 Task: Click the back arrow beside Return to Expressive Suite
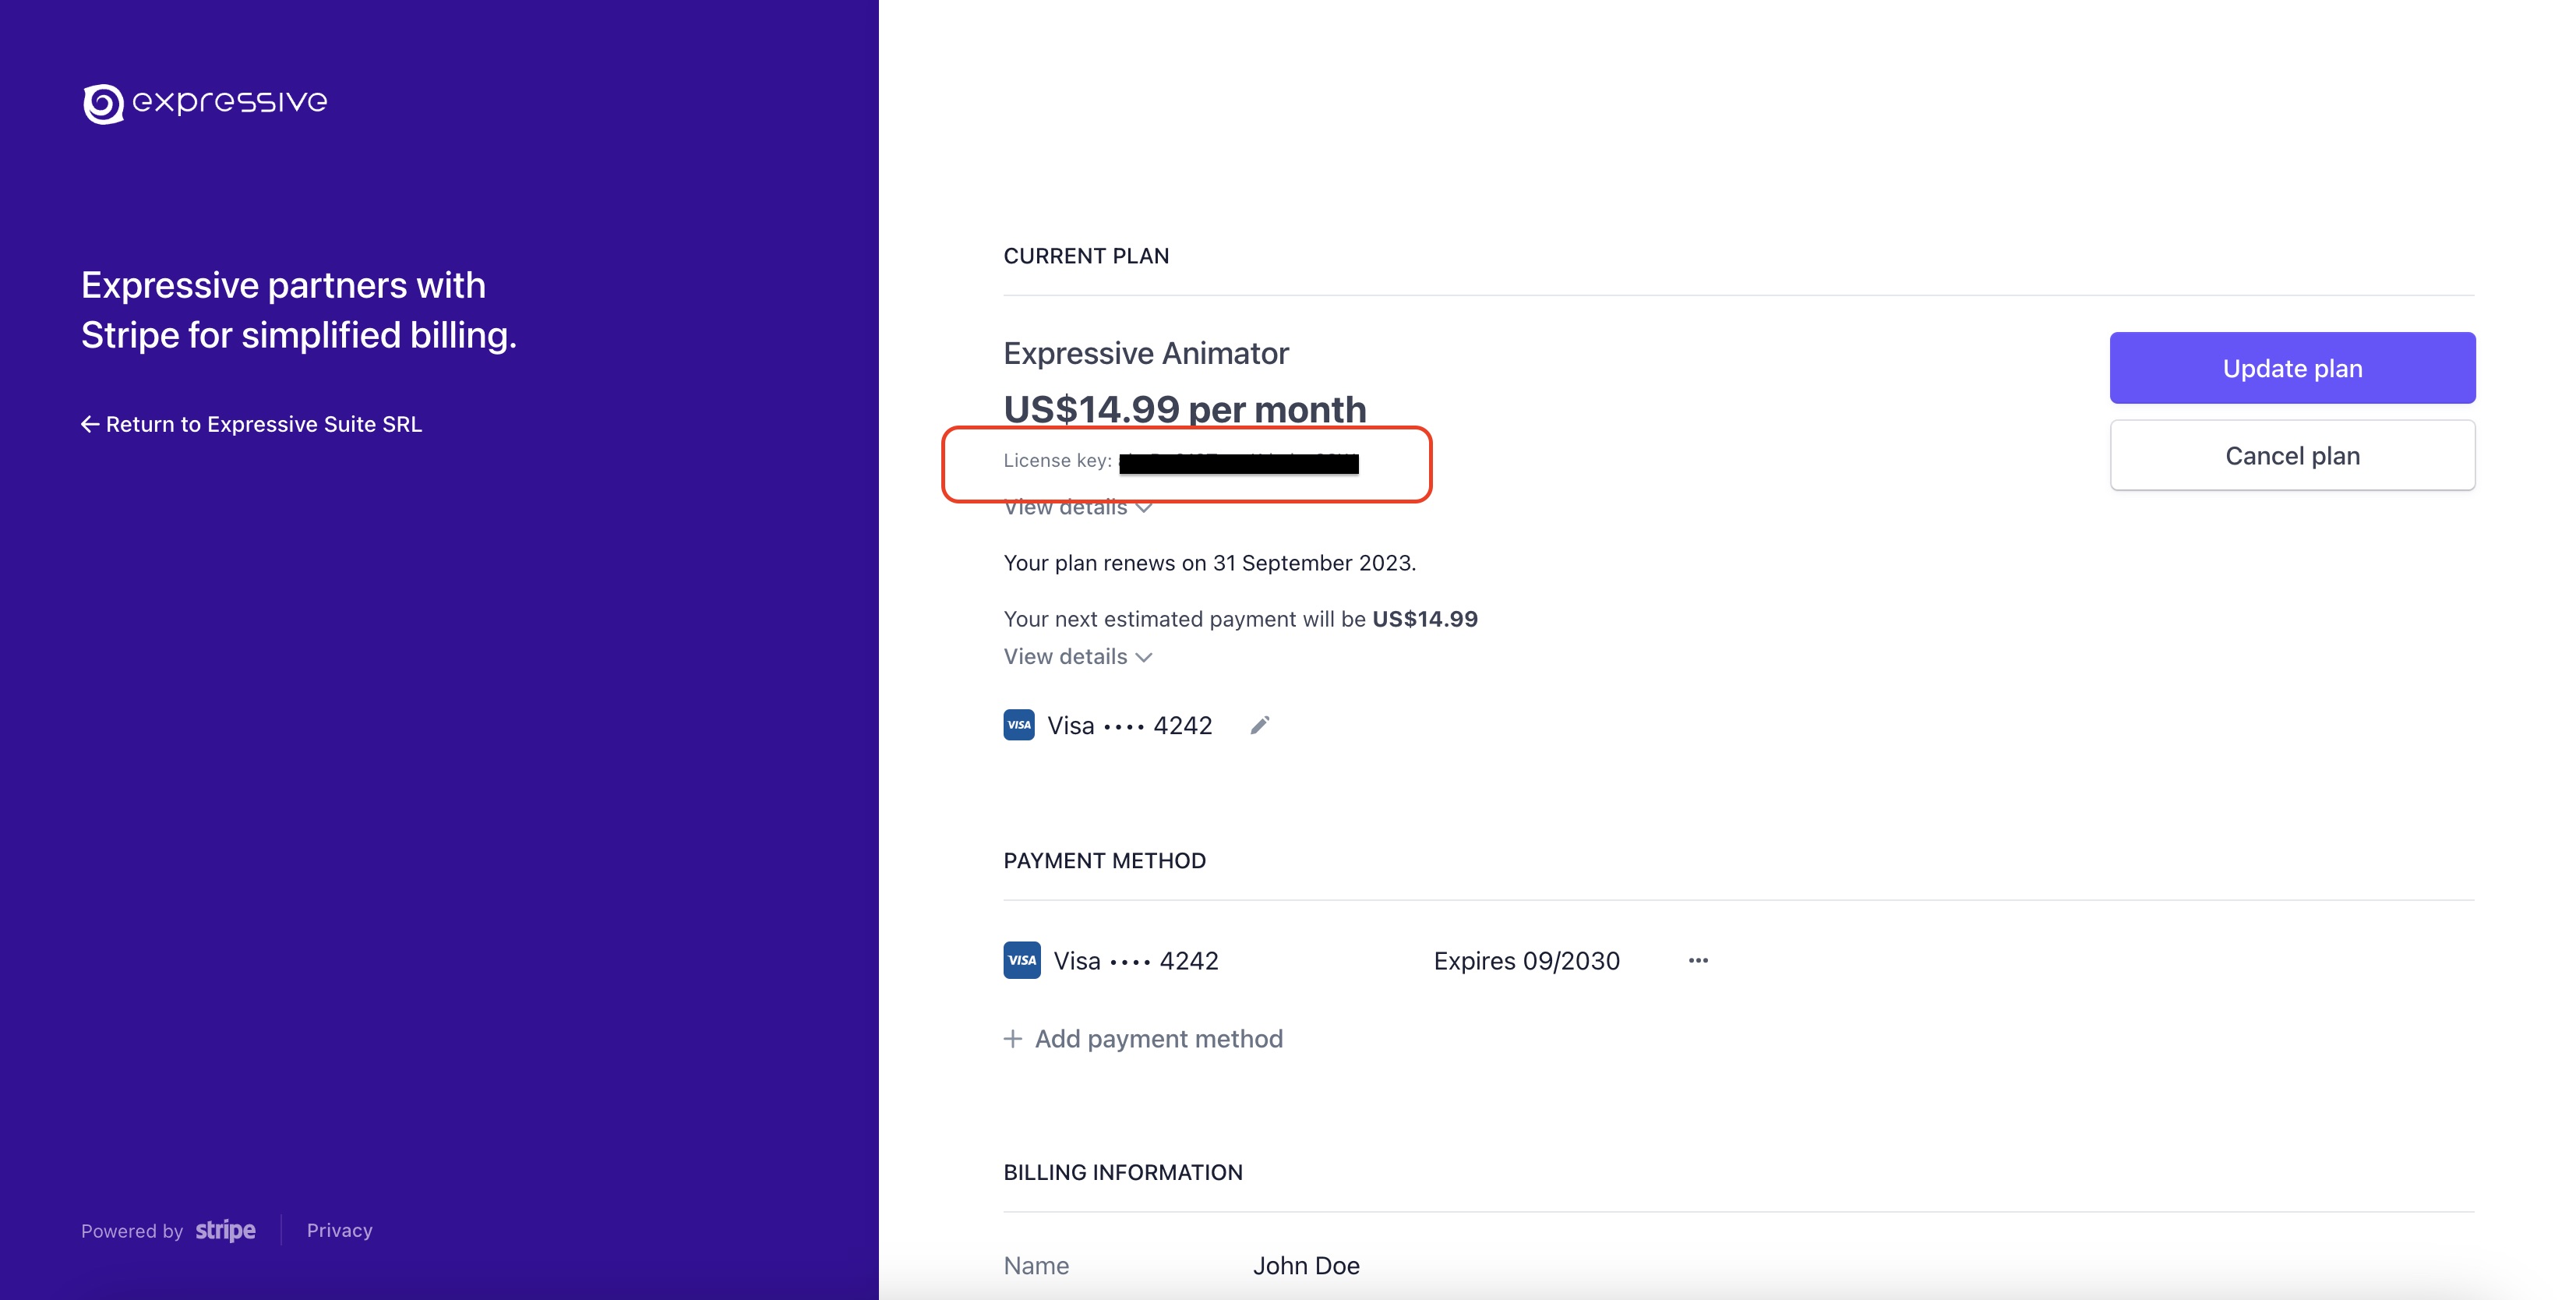coord(90,424)
